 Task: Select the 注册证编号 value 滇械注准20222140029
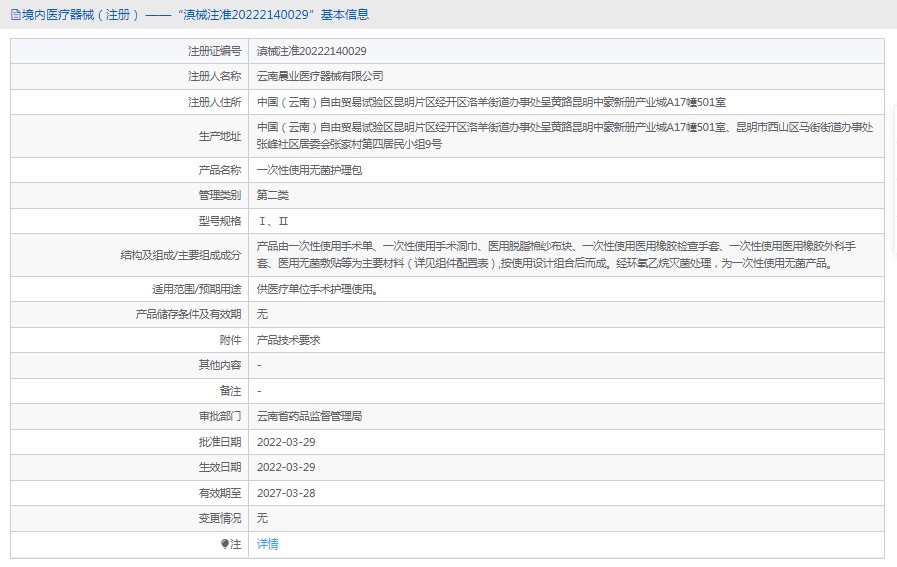tap(312, 51)
